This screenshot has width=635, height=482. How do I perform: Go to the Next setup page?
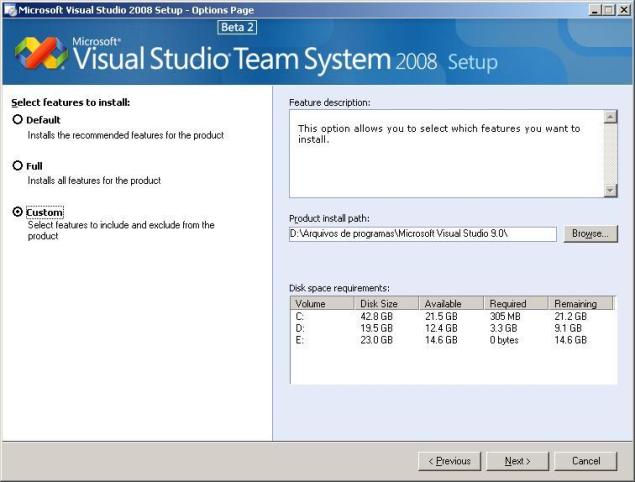point(517,461)
